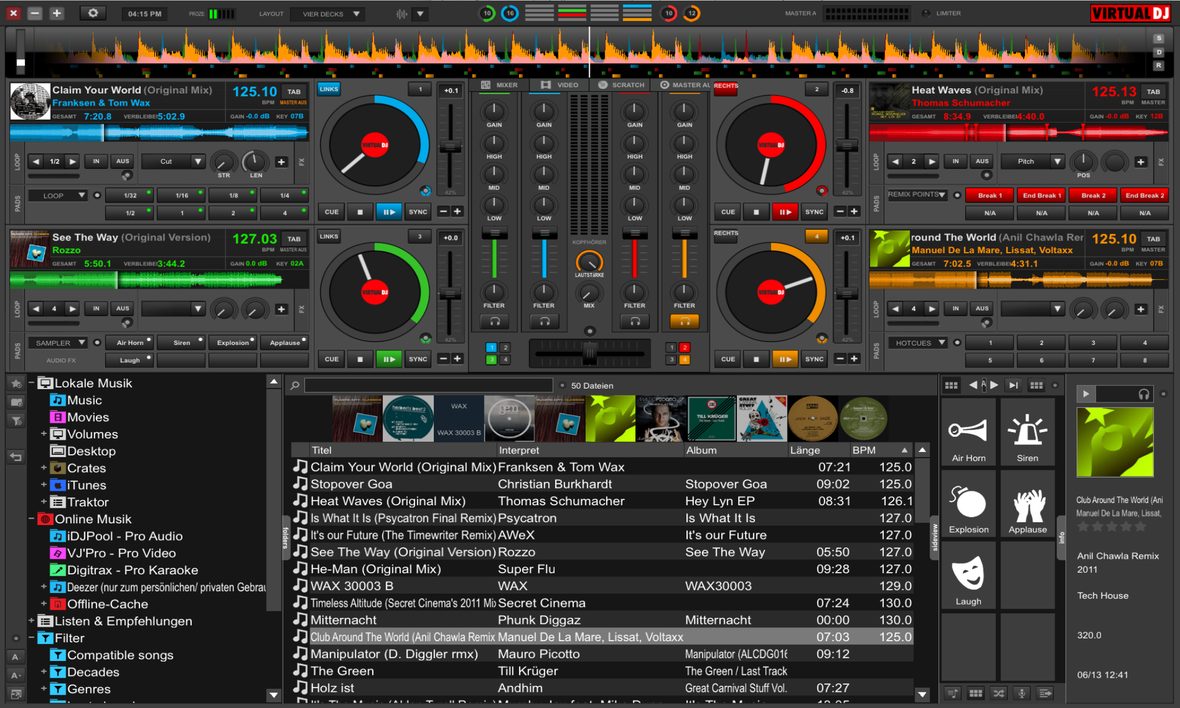Open the info tab handle
The height and width of the screenshot is (708, 1180).
coord(1061,538)
